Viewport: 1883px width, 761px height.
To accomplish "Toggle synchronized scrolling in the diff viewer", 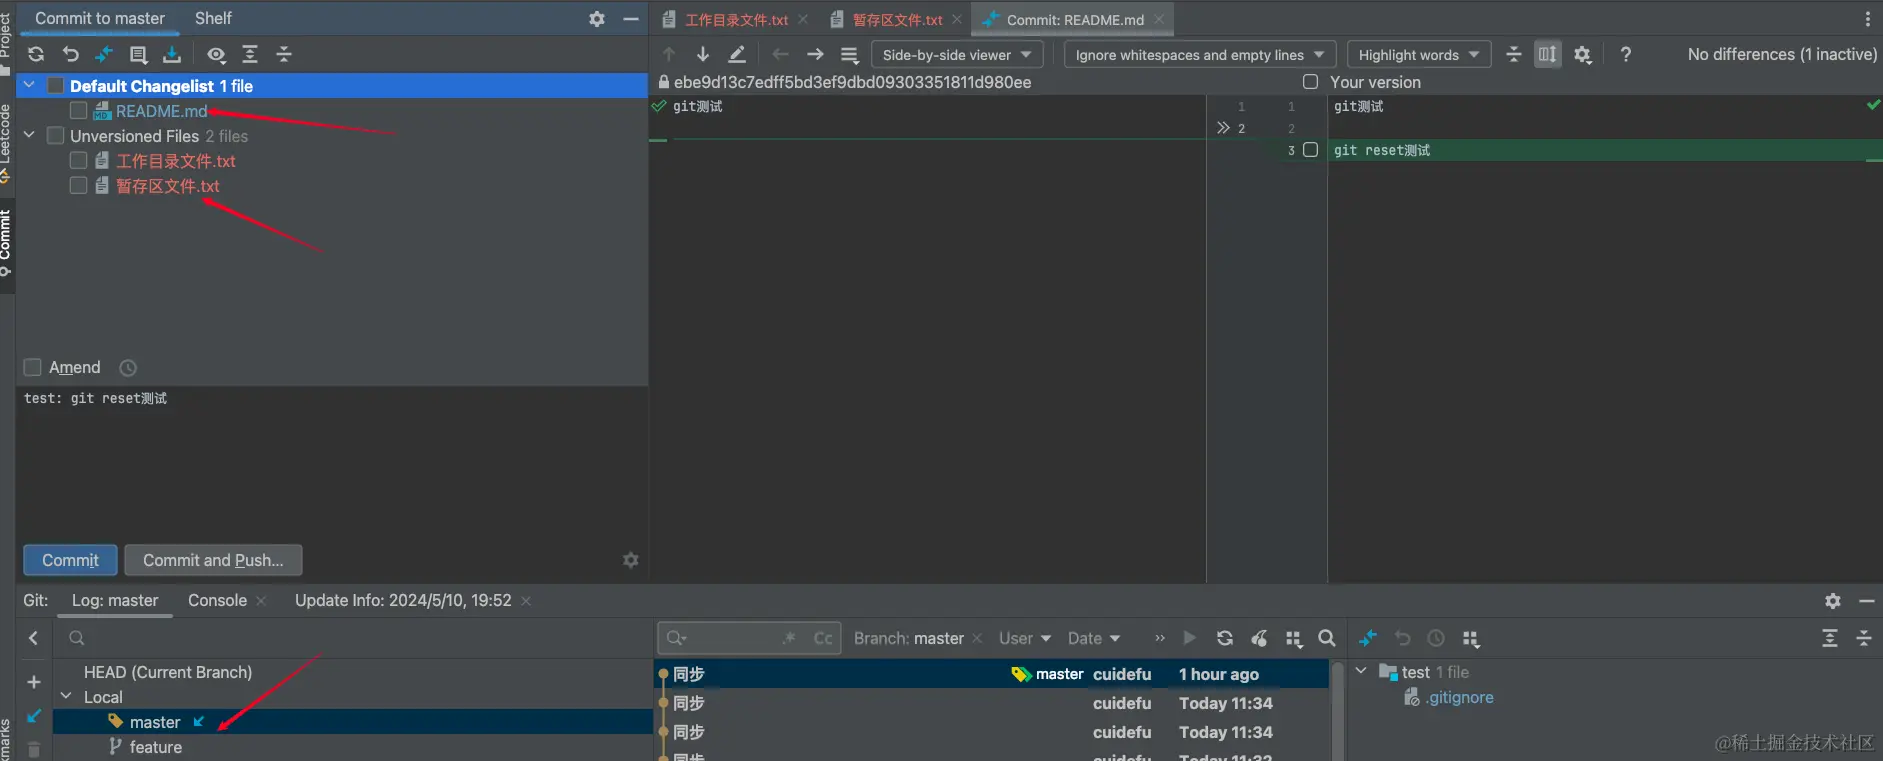I will pyautogui.click(x=1547, y=54).
